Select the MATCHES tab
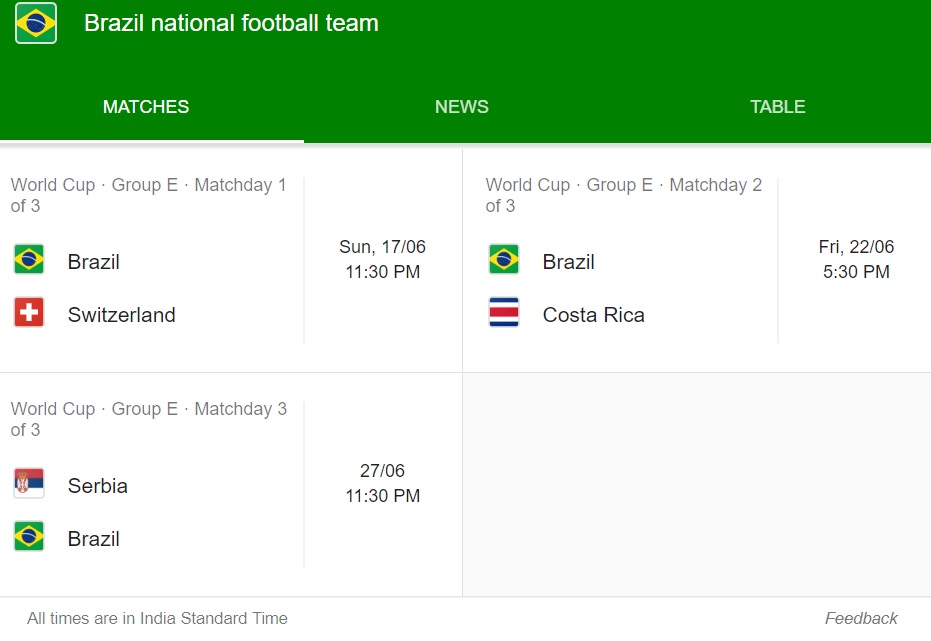 (x=146, y=107)
